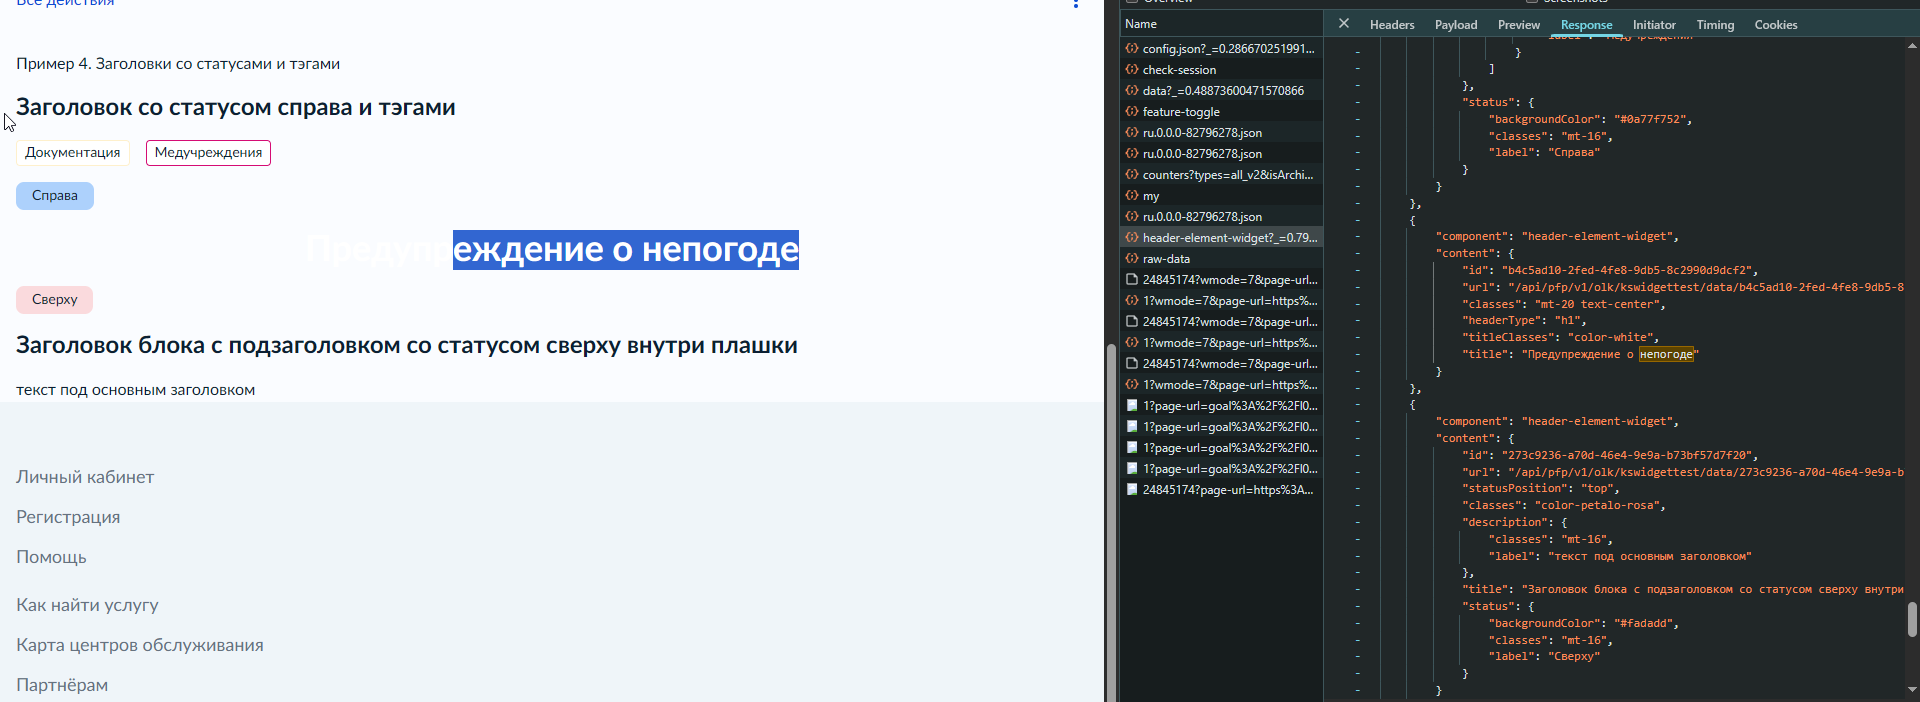Open the Партнёрам footer link
Screen dimensions: 1920x702
click(62, 685)
